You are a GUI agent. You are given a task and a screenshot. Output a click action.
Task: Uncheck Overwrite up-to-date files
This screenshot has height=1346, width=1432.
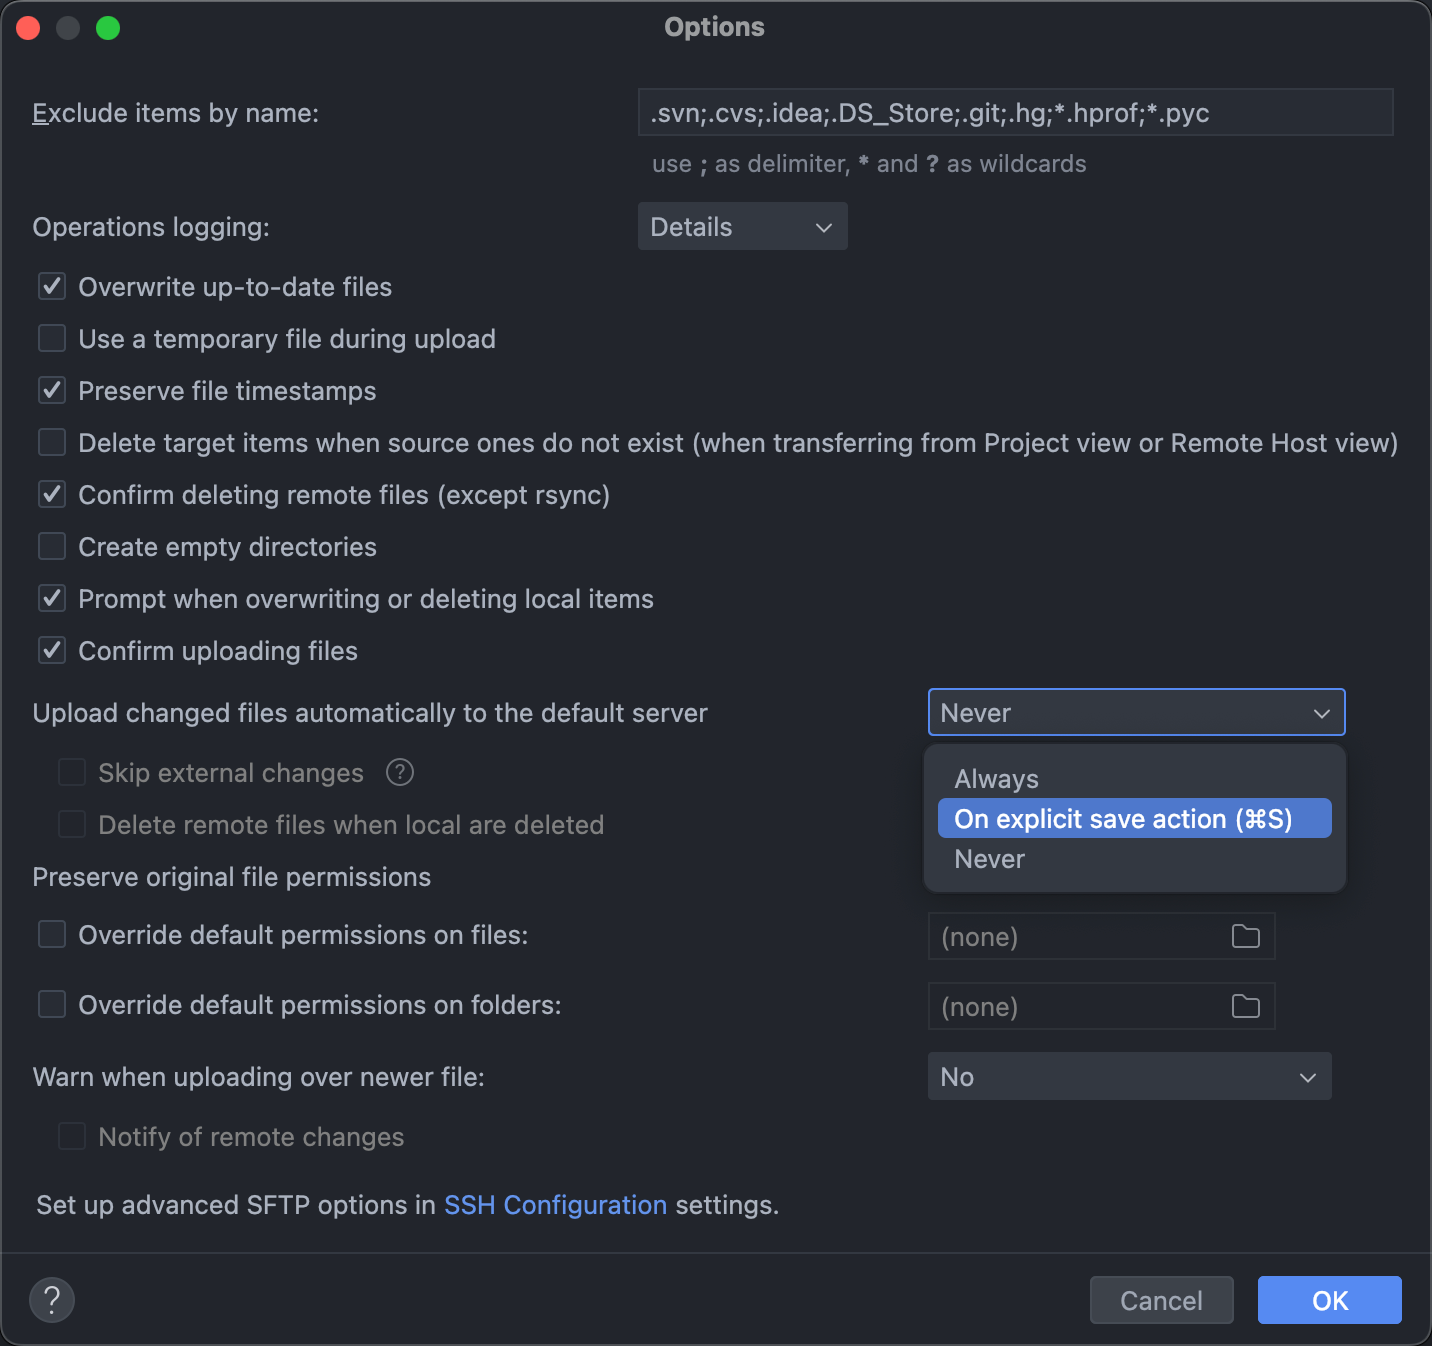(52, 287)
